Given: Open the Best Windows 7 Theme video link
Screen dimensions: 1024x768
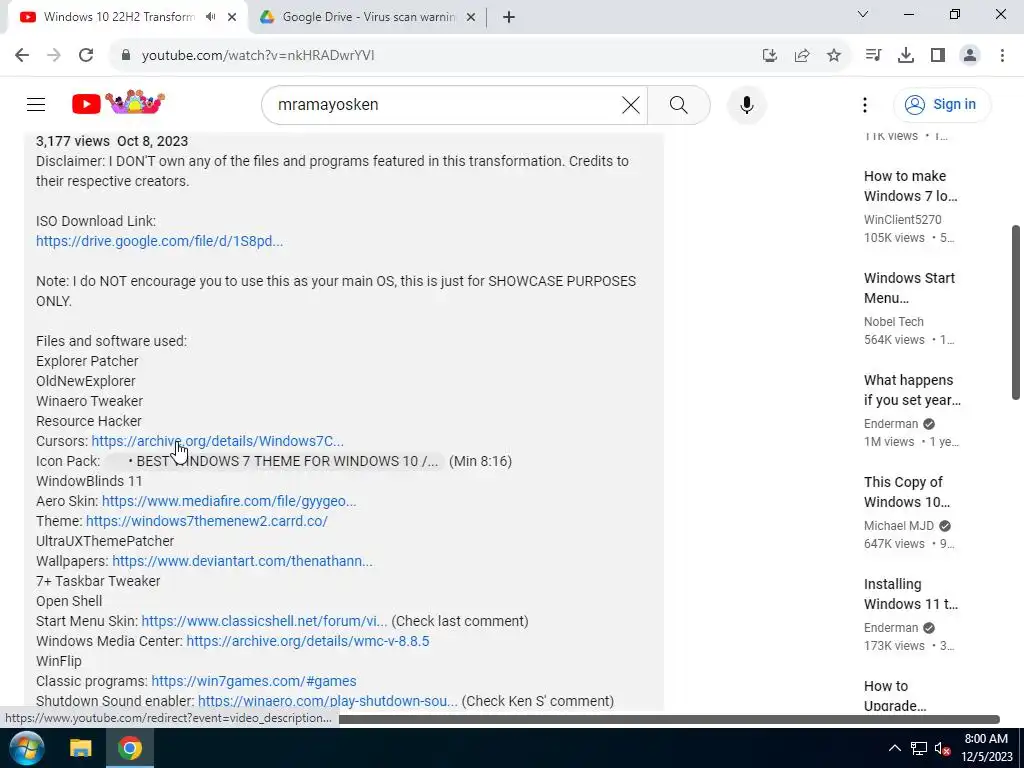Looking at the screenshot, I should (x=274, y=461).
